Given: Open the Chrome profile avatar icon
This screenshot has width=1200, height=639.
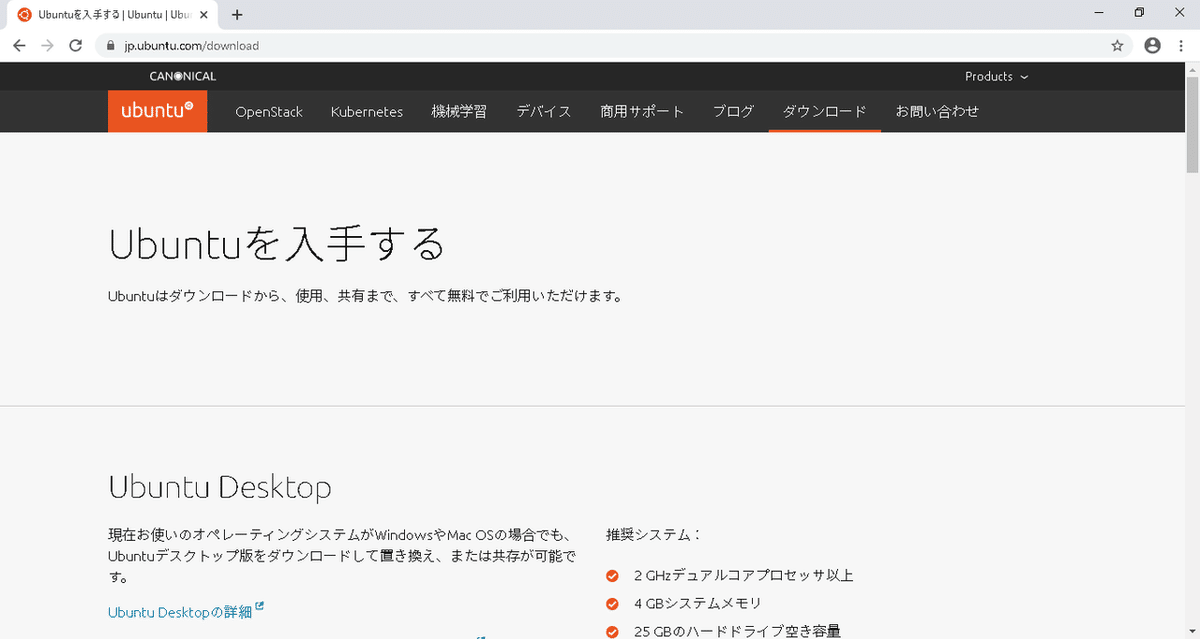Looking at the screenshot, I should coord(1152,45).
